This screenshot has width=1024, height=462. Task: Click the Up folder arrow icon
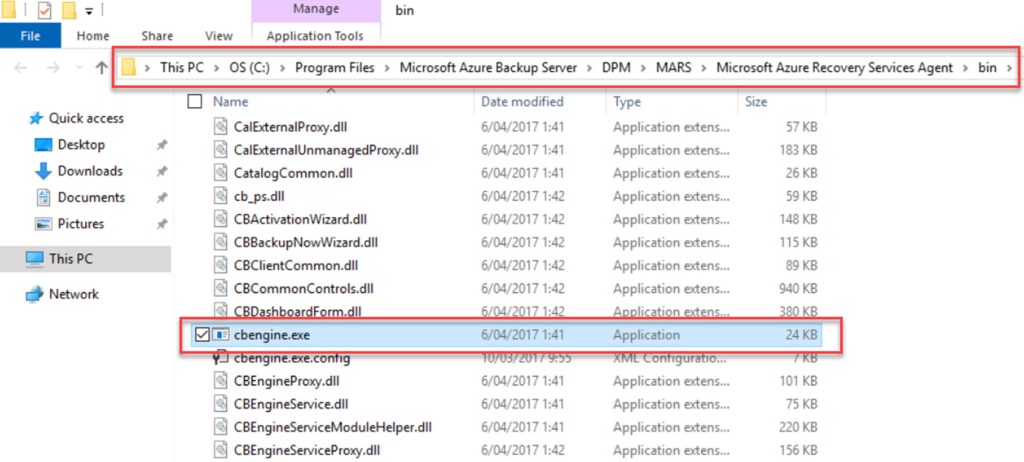[101, 68]
